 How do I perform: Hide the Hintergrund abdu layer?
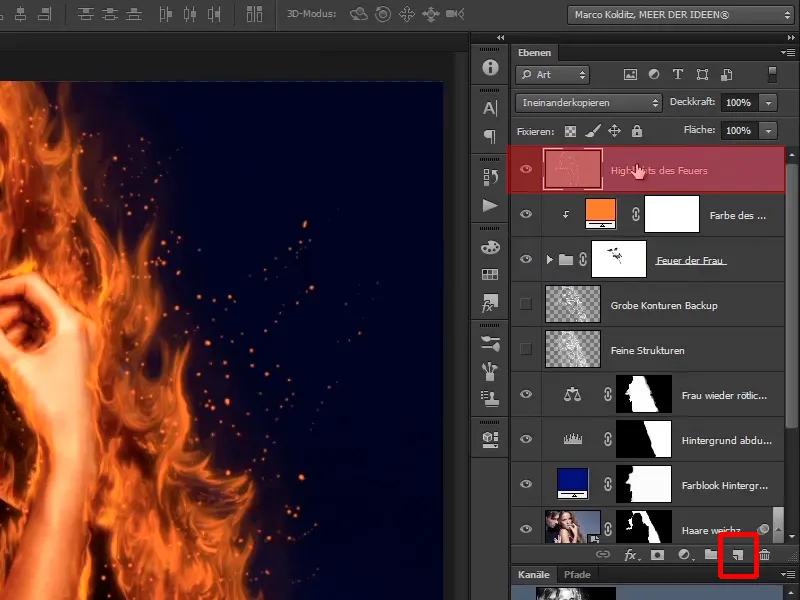click(x=526, y=439)
